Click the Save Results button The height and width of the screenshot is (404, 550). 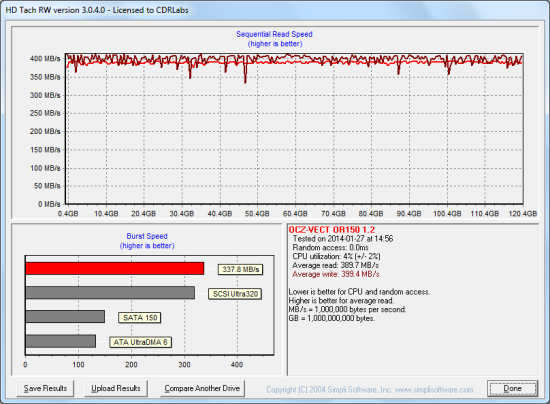coord(45,388)
